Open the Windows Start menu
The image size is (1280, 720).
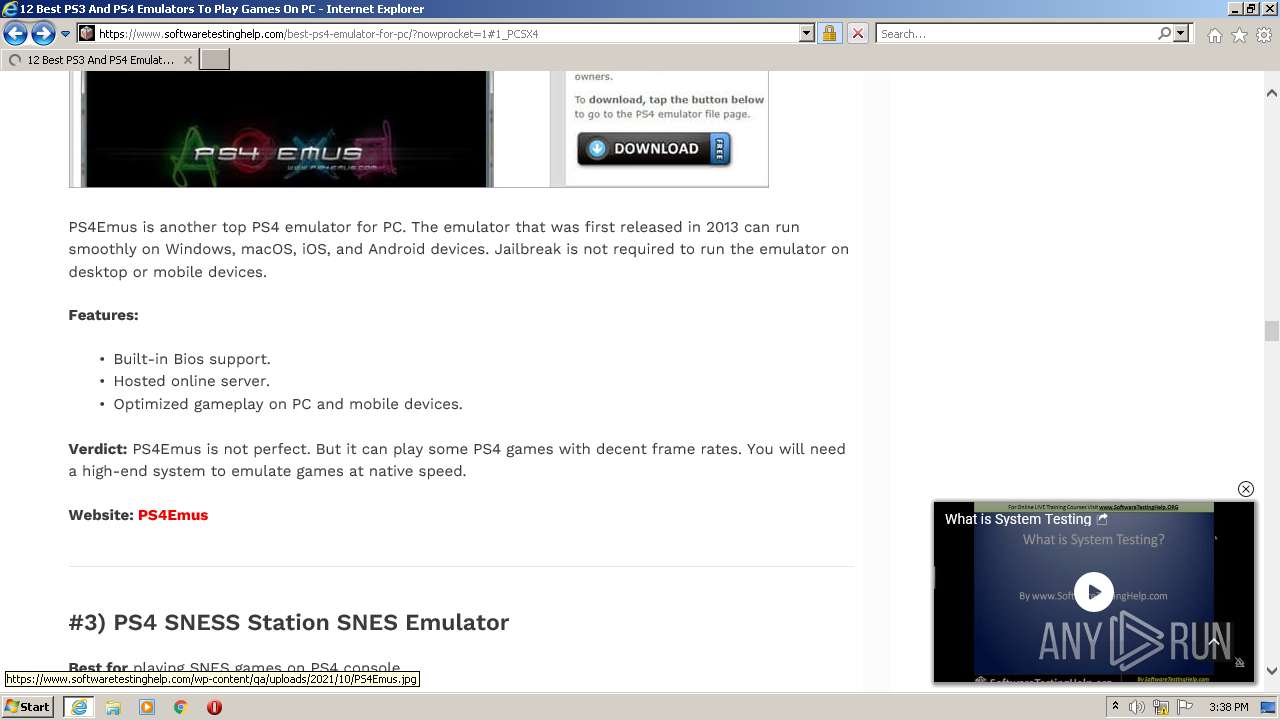[28, 707]
